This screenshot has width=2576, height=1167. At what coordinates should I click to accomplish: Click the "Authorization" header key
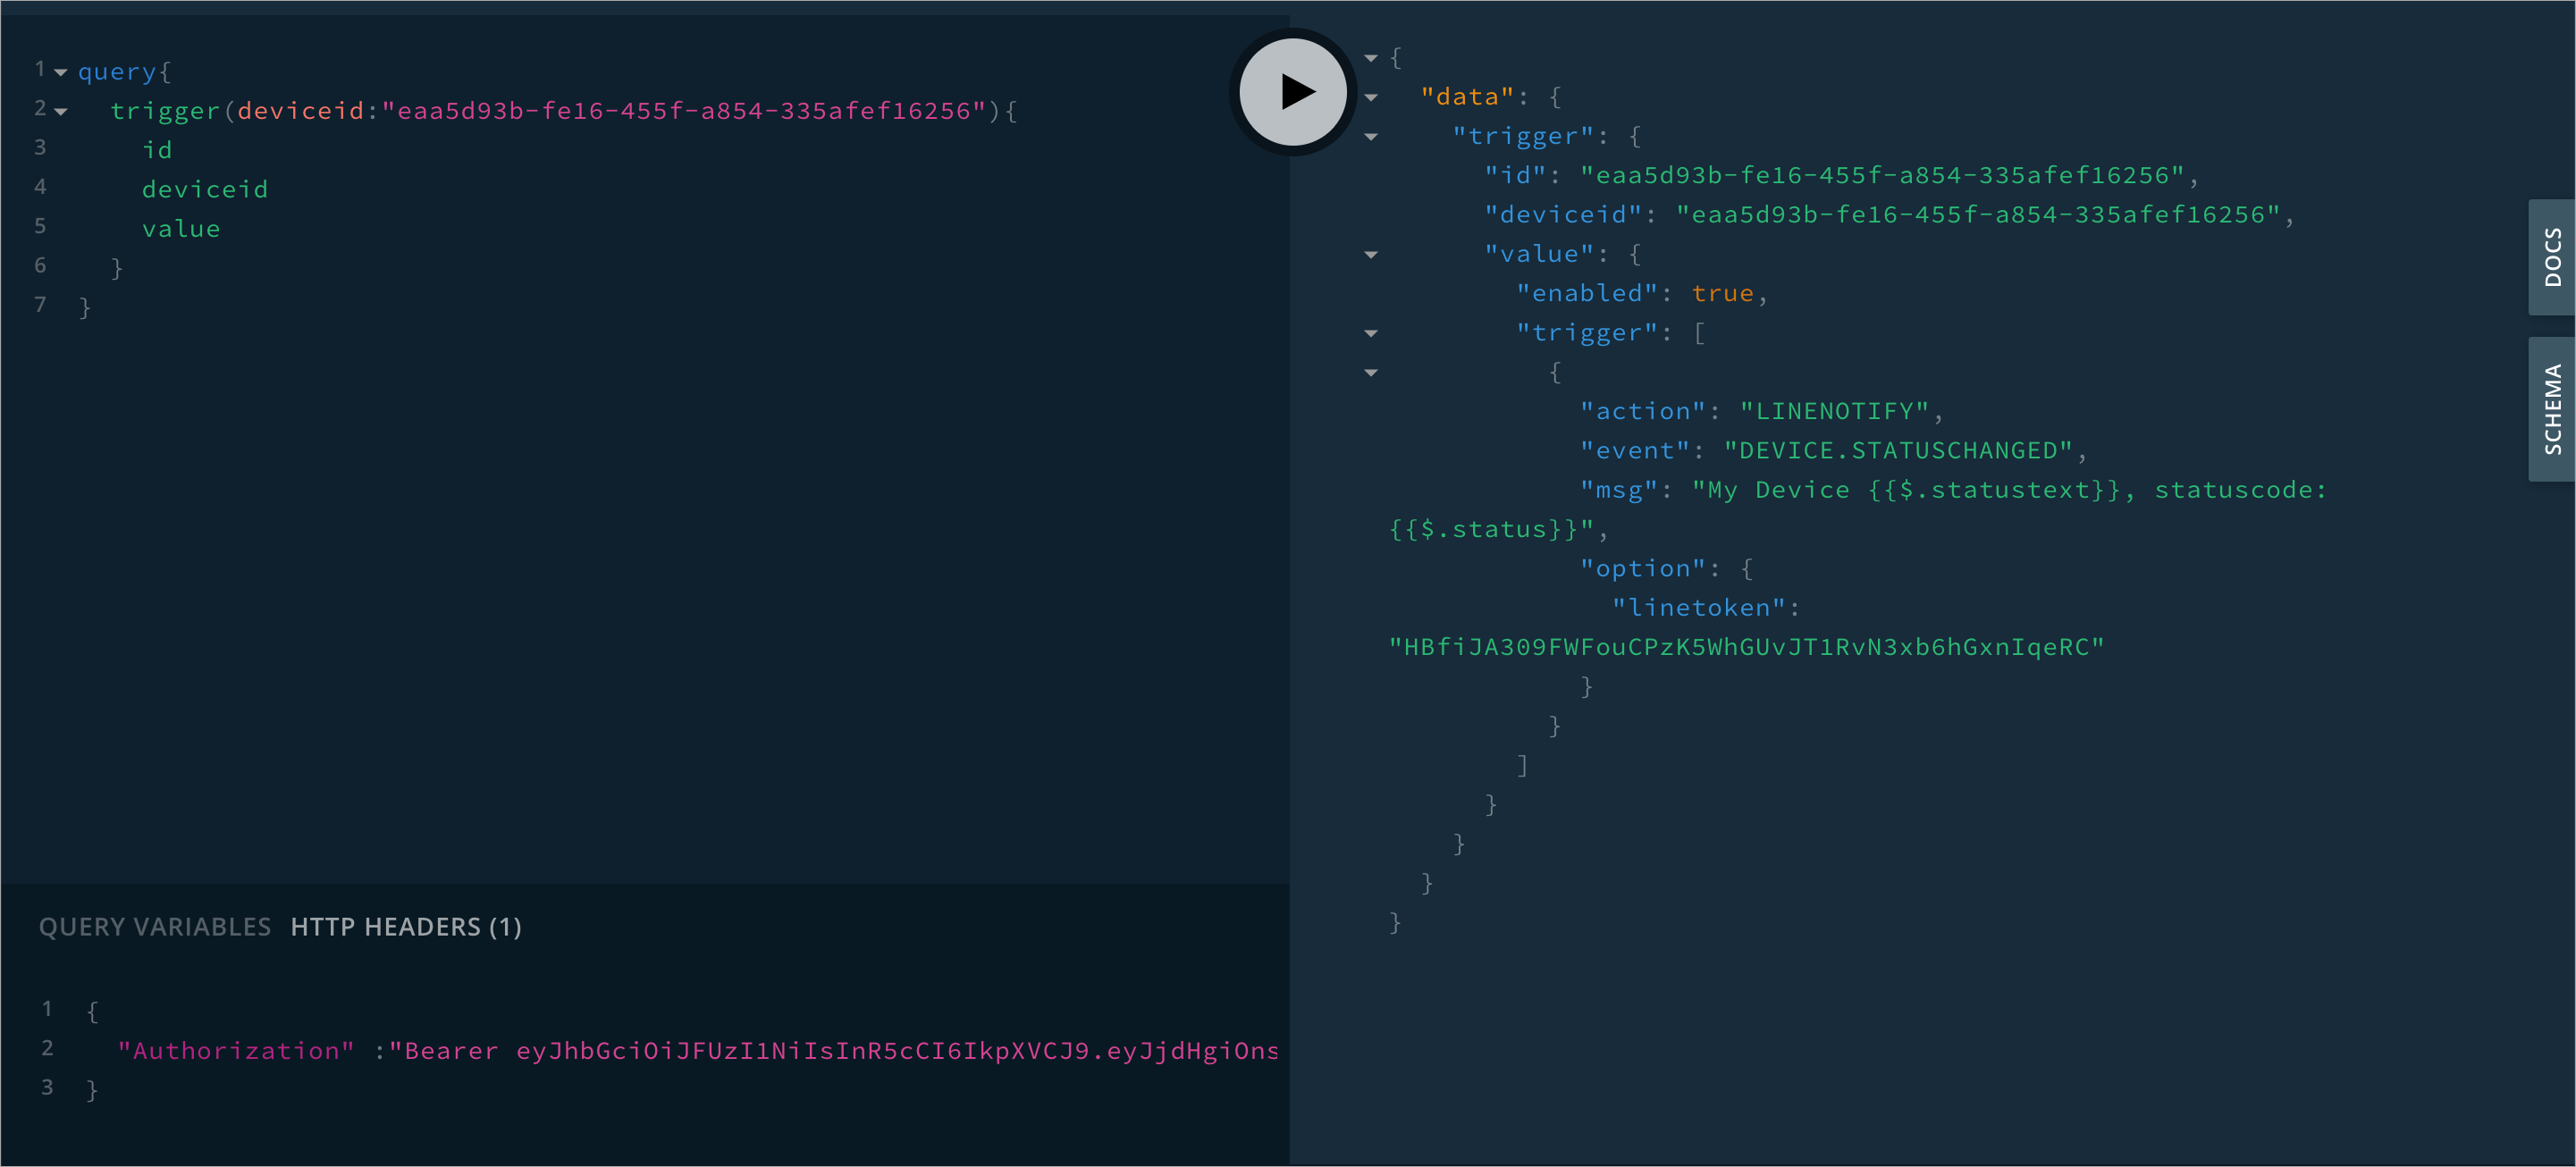pos(236,1051)
